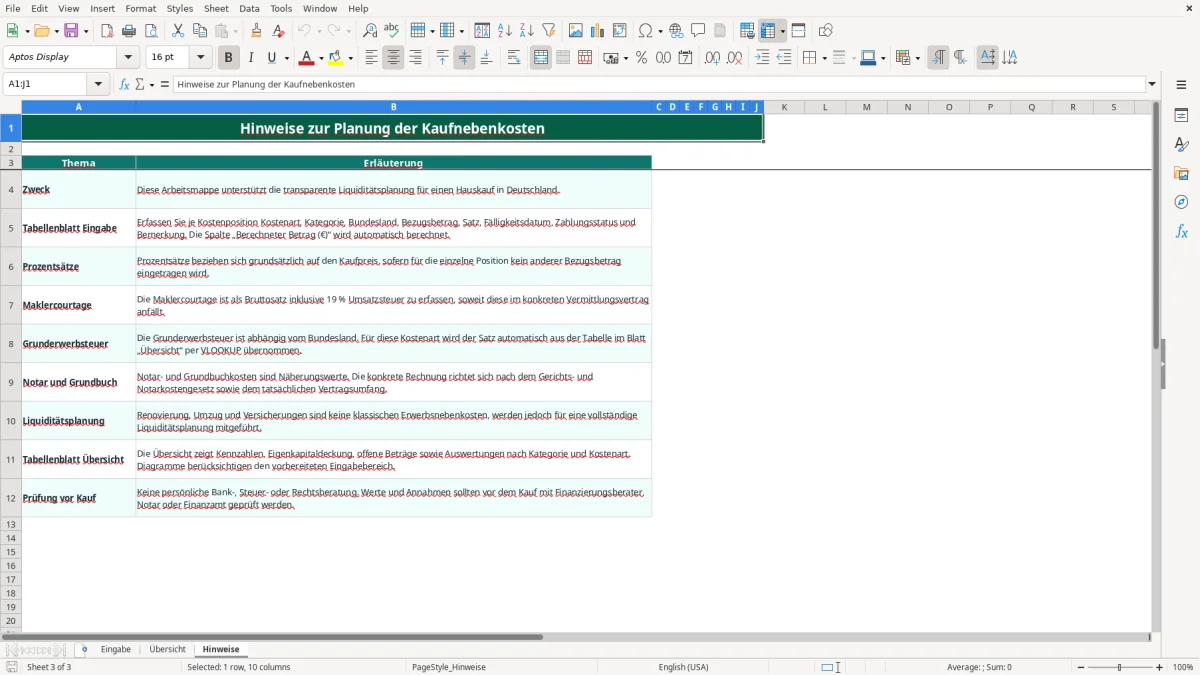Insert a hyperlink

676,31
